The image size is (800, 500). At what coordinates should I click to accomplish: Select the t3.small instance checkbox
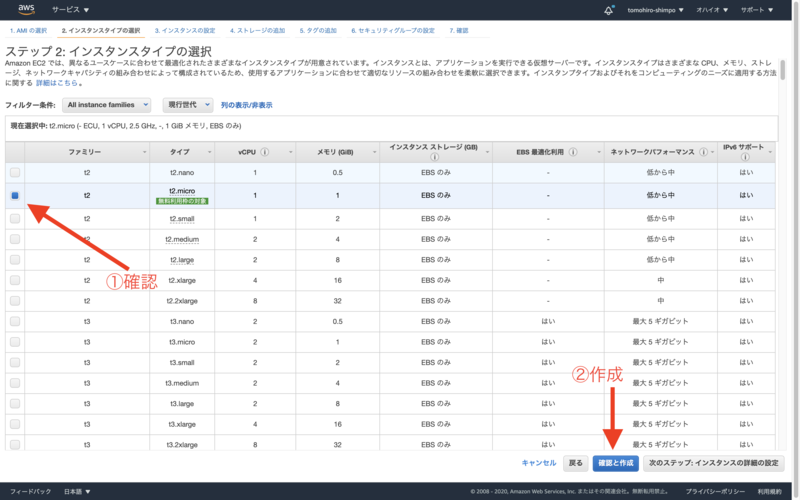pyautogui.click(x=15, y=362)
